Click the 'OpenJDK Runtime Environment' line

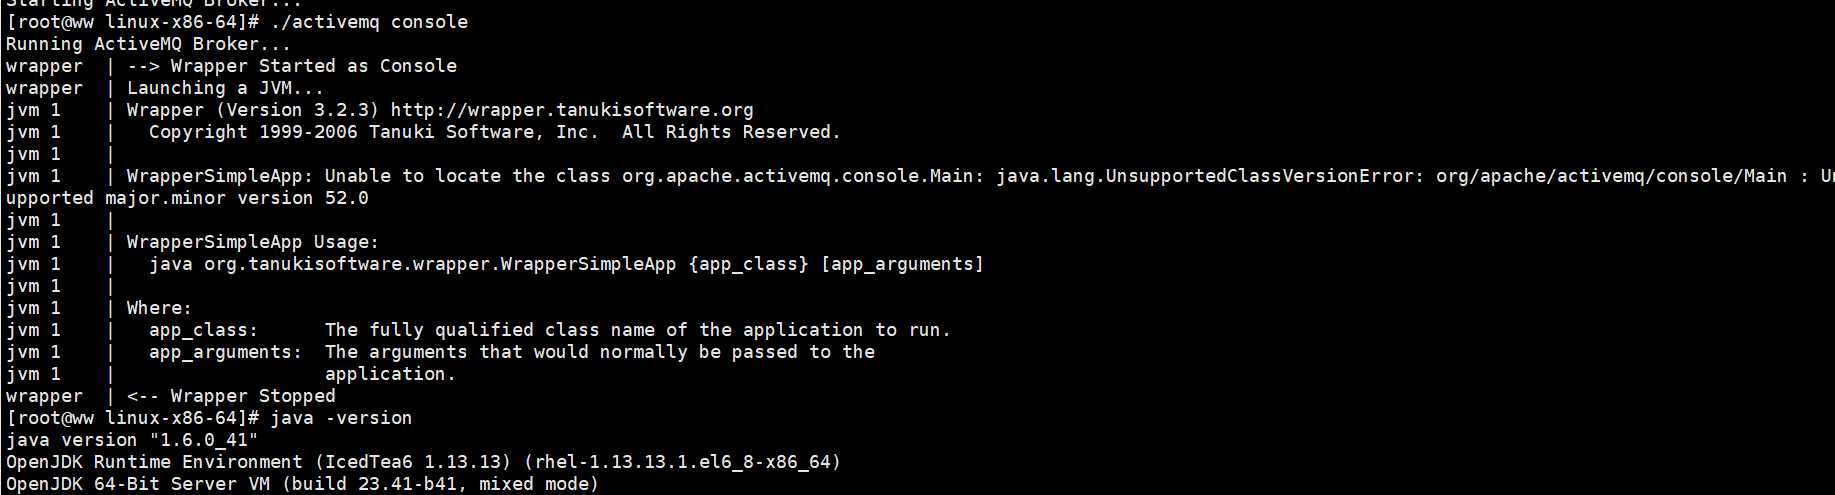pos(423,462)
